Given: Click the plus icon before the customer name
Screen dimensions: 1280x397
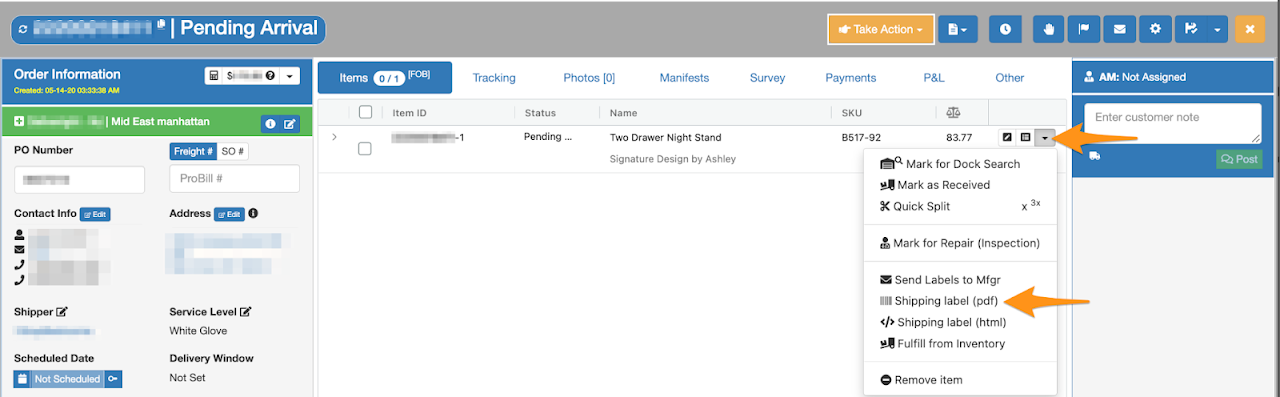Looking at the screenshot, I should coord(19,122).
